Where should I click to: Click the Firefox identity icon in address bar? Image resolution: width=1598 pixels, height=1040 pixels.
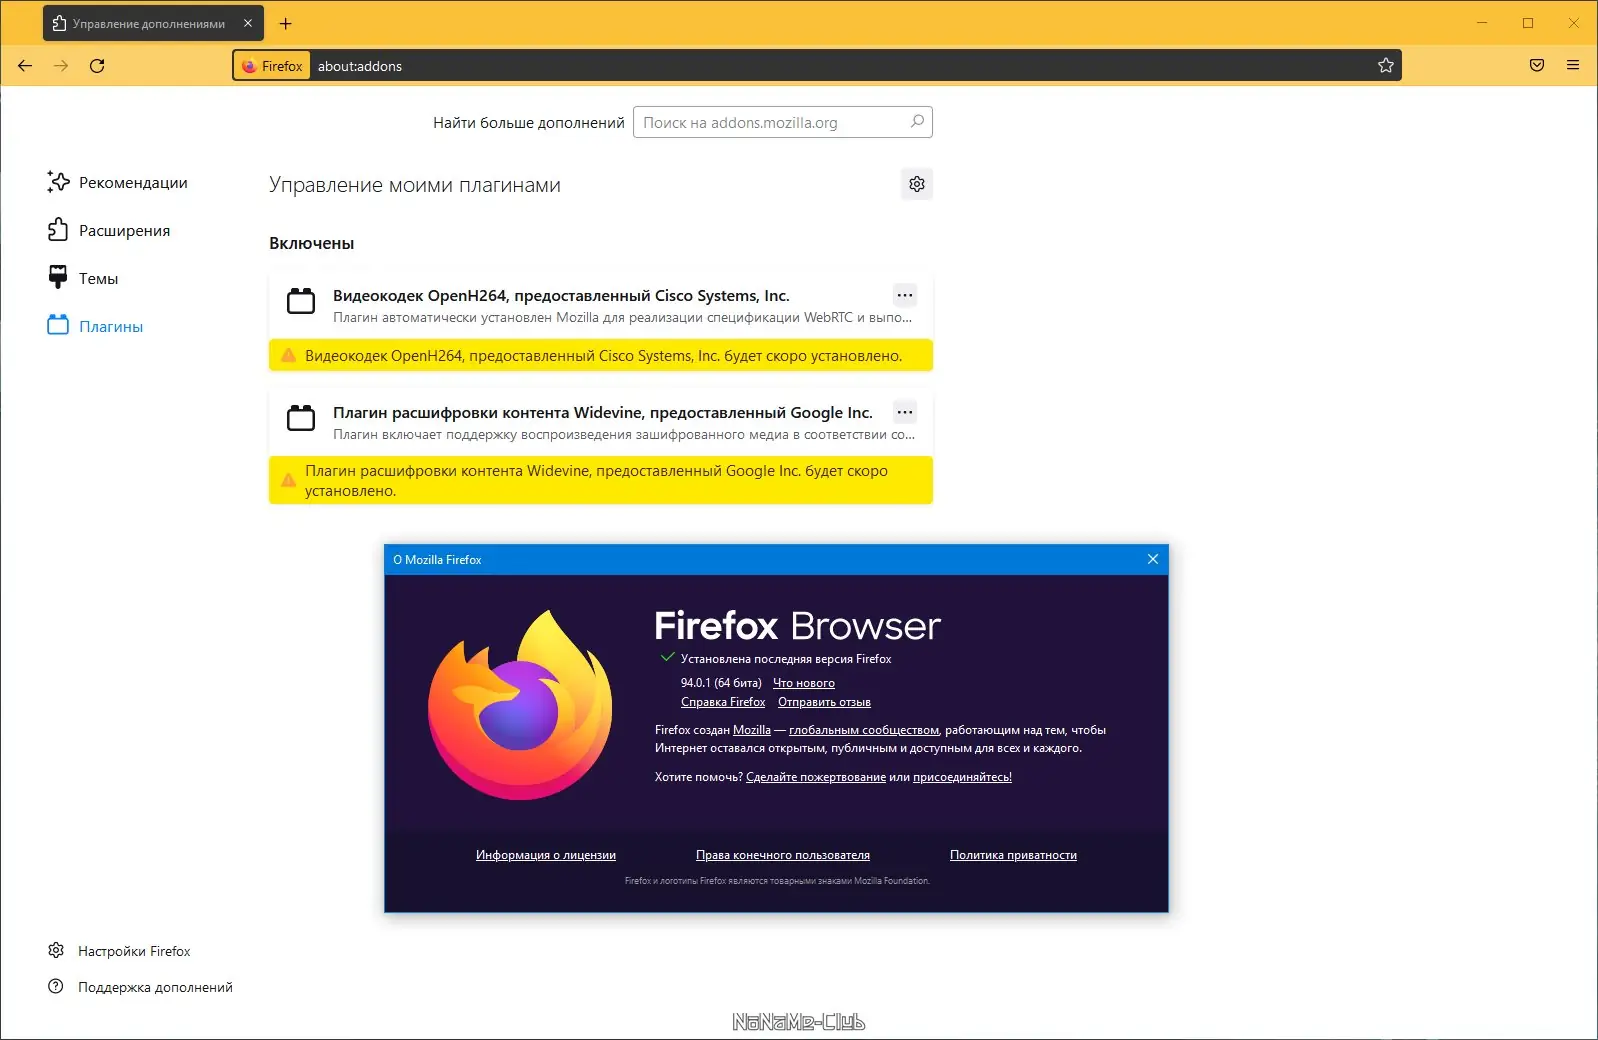click(x=272, y=66)
